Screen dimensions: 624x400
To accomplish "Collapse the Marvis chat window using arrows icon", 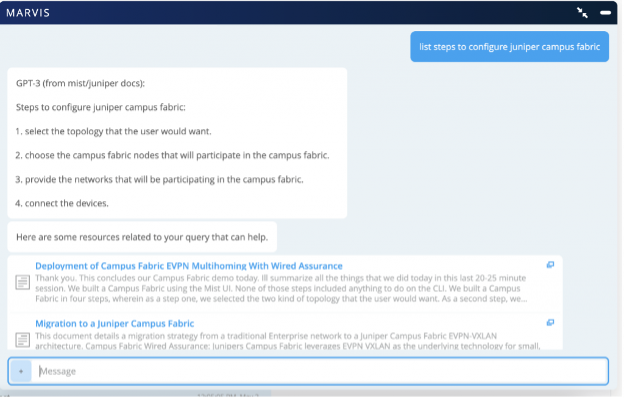I will pos(583,13).
